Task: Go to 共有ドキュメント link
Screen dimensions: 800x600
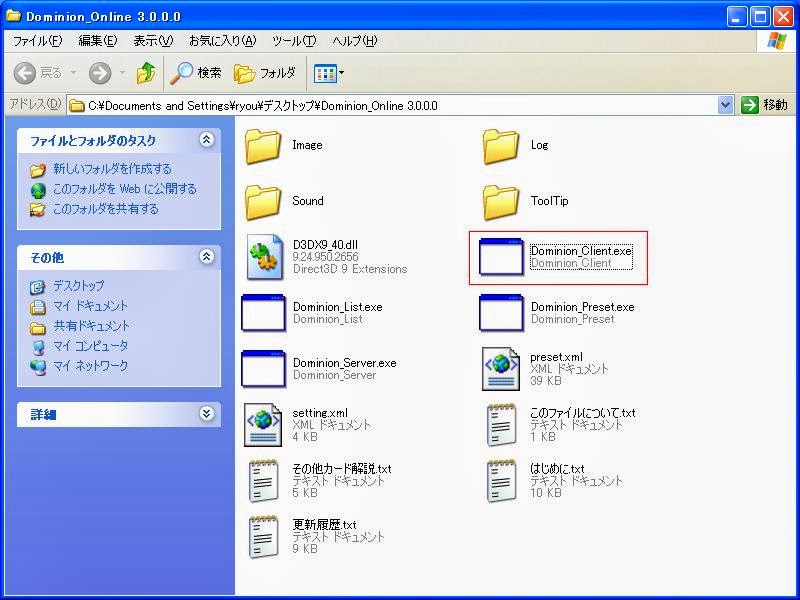Action: pyautogui.click(x=91, y=326)
